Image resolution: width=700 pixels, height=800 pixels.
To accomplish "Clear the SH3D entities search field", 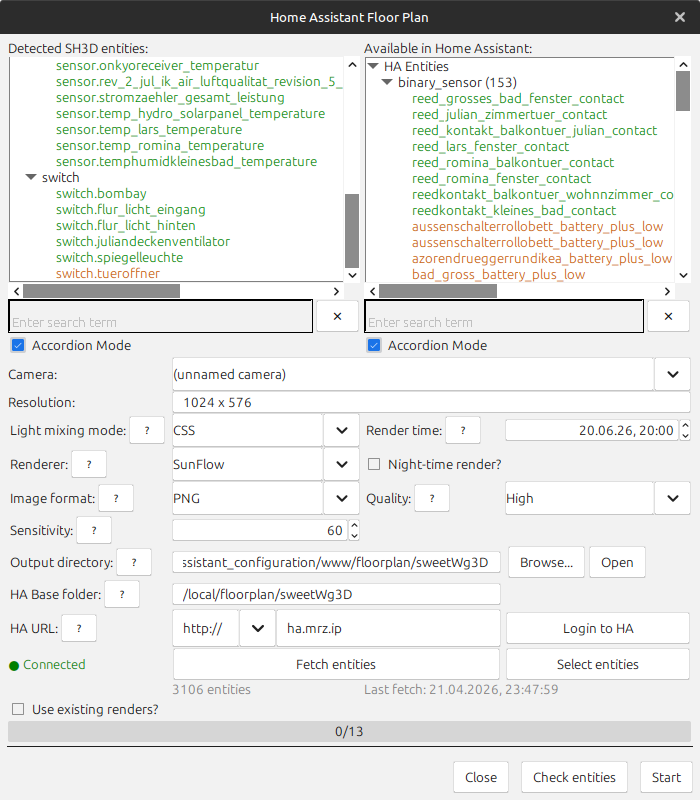I will [337, 316].
